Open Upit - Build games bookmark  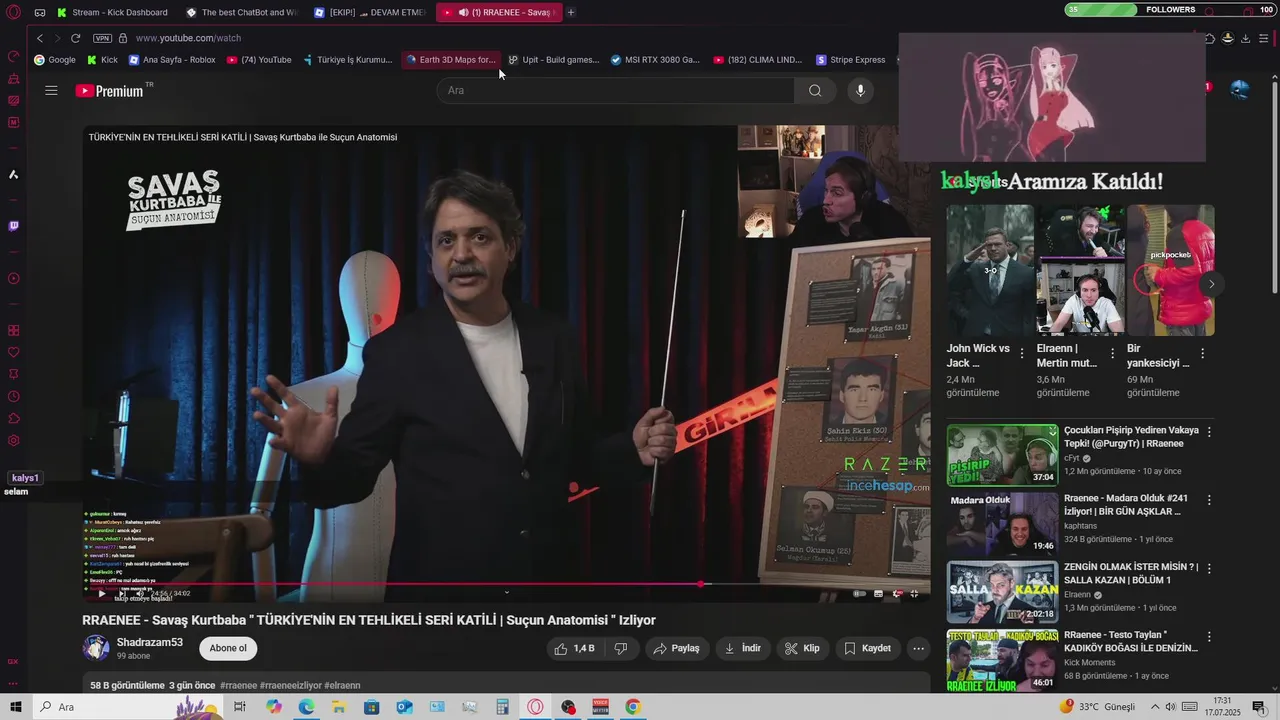(x=553, y=60)
